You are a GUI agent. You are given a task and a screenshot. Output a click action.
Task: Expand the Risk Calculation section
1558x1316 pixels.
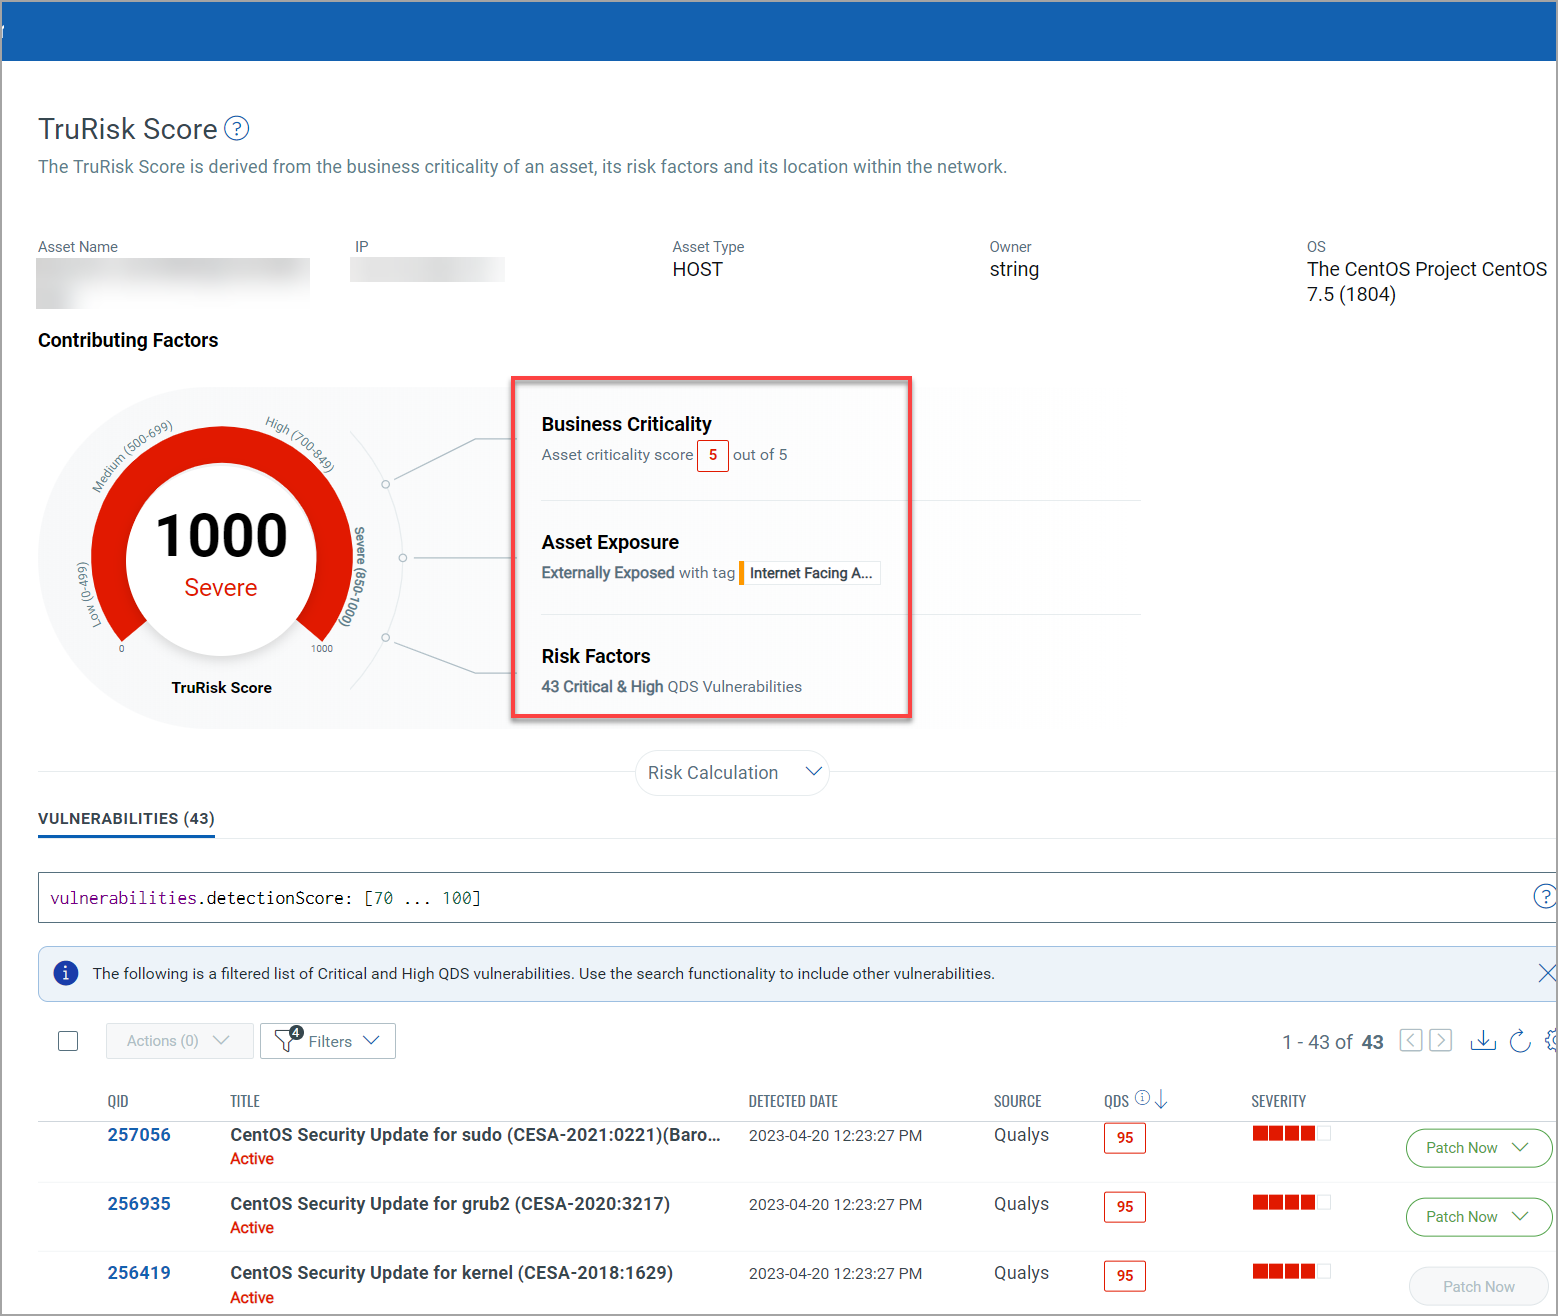(732, 773)
